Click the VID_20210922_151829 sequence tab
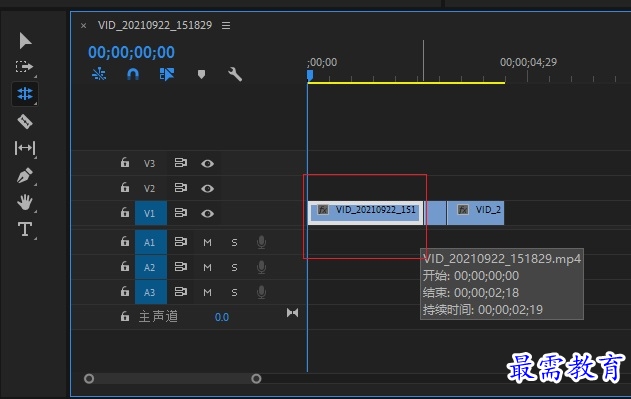 [155, 25]
